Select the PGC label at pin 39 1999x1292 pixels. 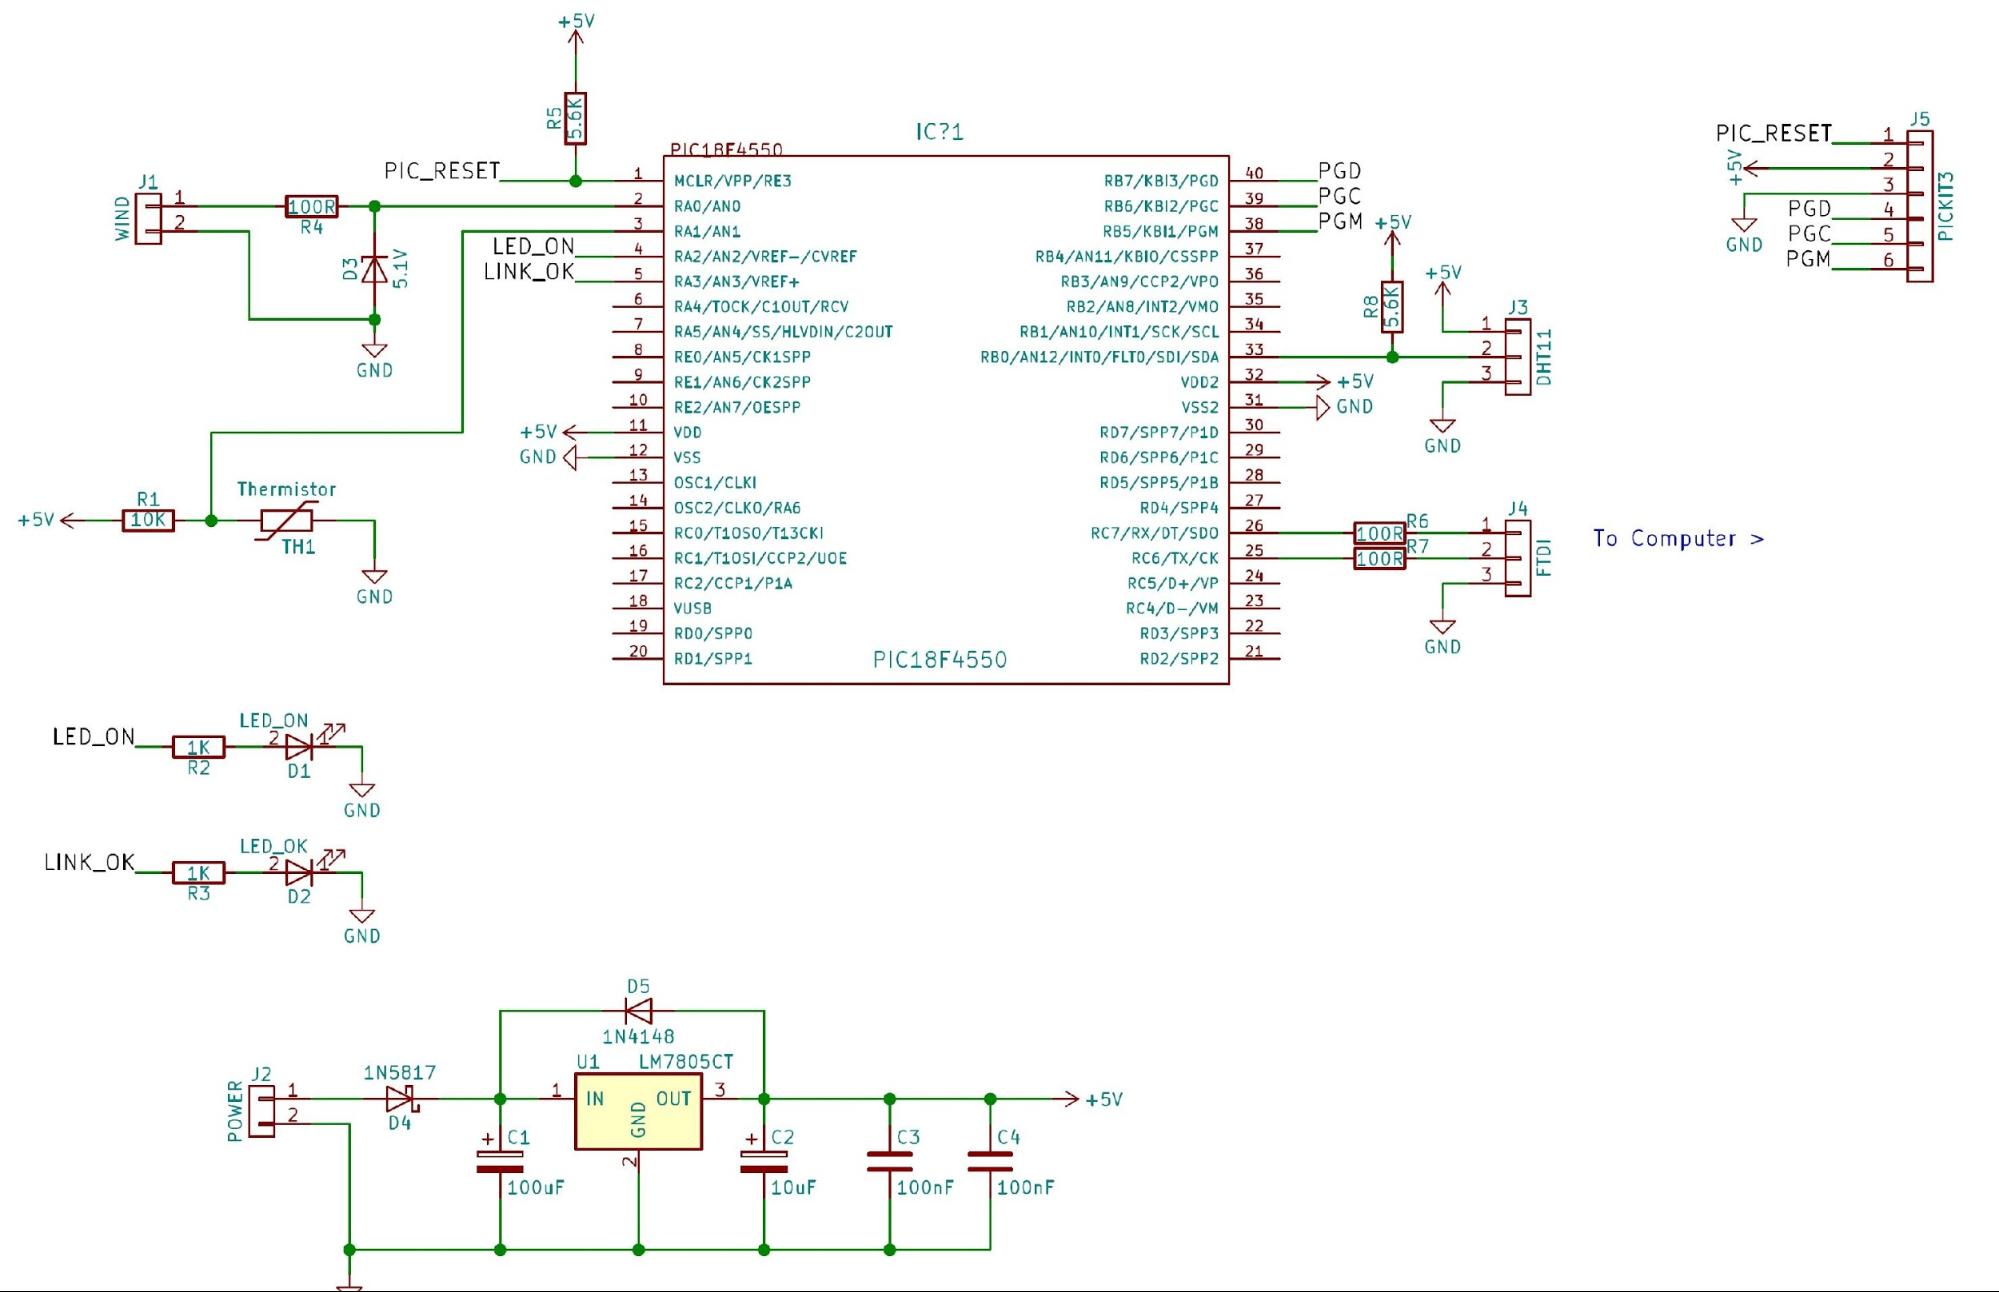[x=1340, y=196]
